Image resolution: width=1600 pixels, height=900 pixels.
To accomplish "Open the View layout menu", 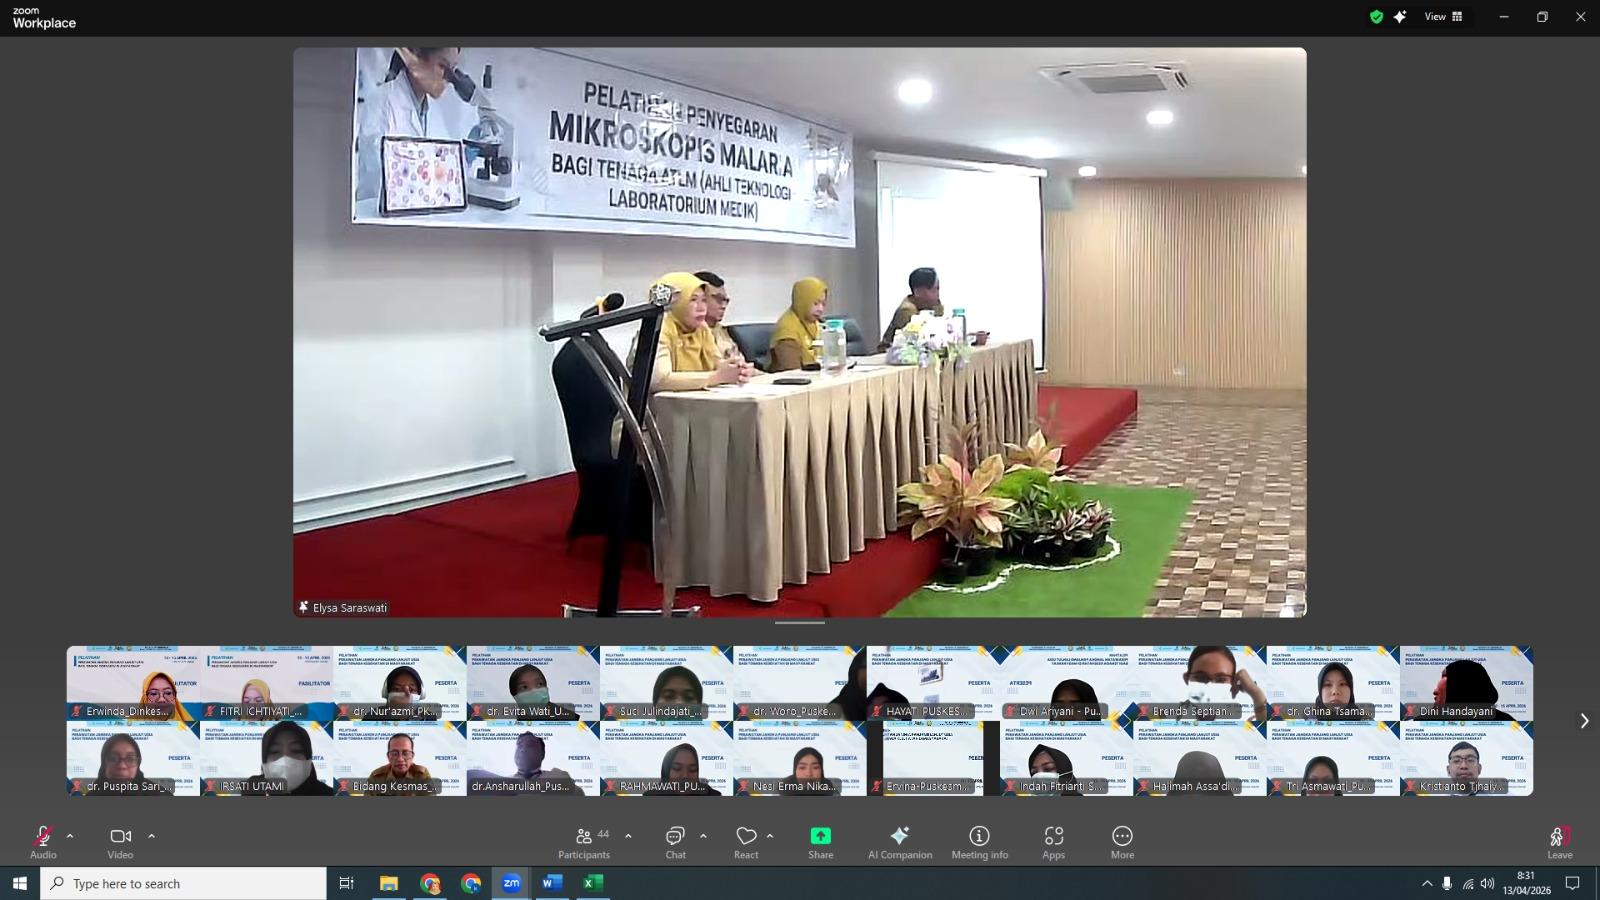I will 1443,17.
